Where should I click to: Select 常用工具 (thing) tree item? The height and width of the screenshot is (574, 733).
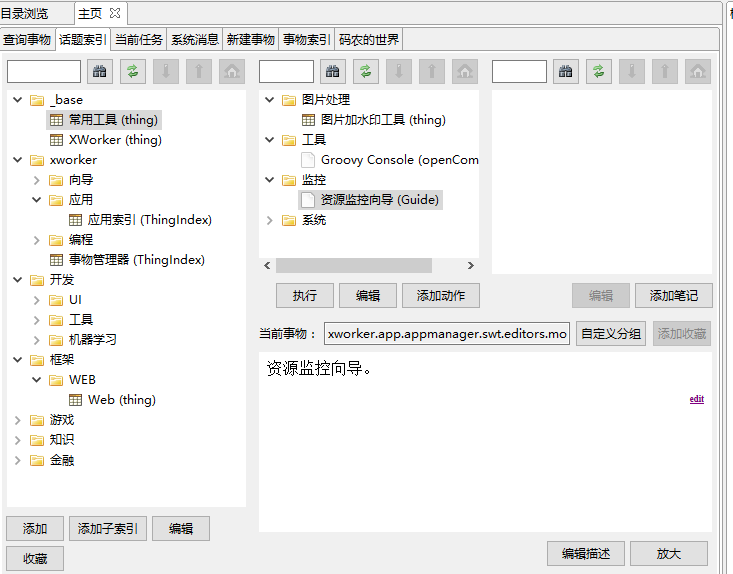click(x=104, y=120)
